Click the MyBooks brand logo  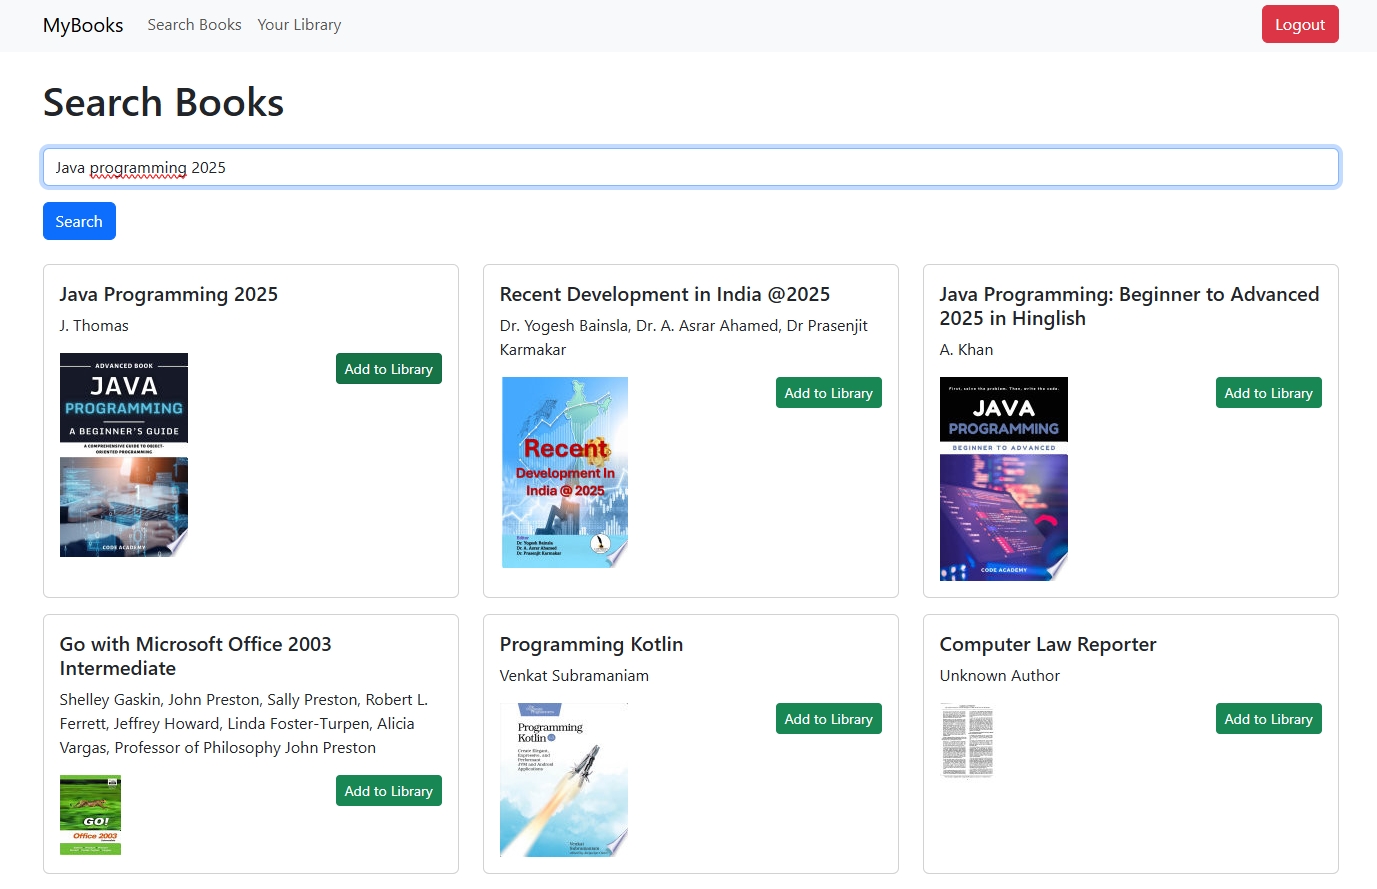coord(82,25)
